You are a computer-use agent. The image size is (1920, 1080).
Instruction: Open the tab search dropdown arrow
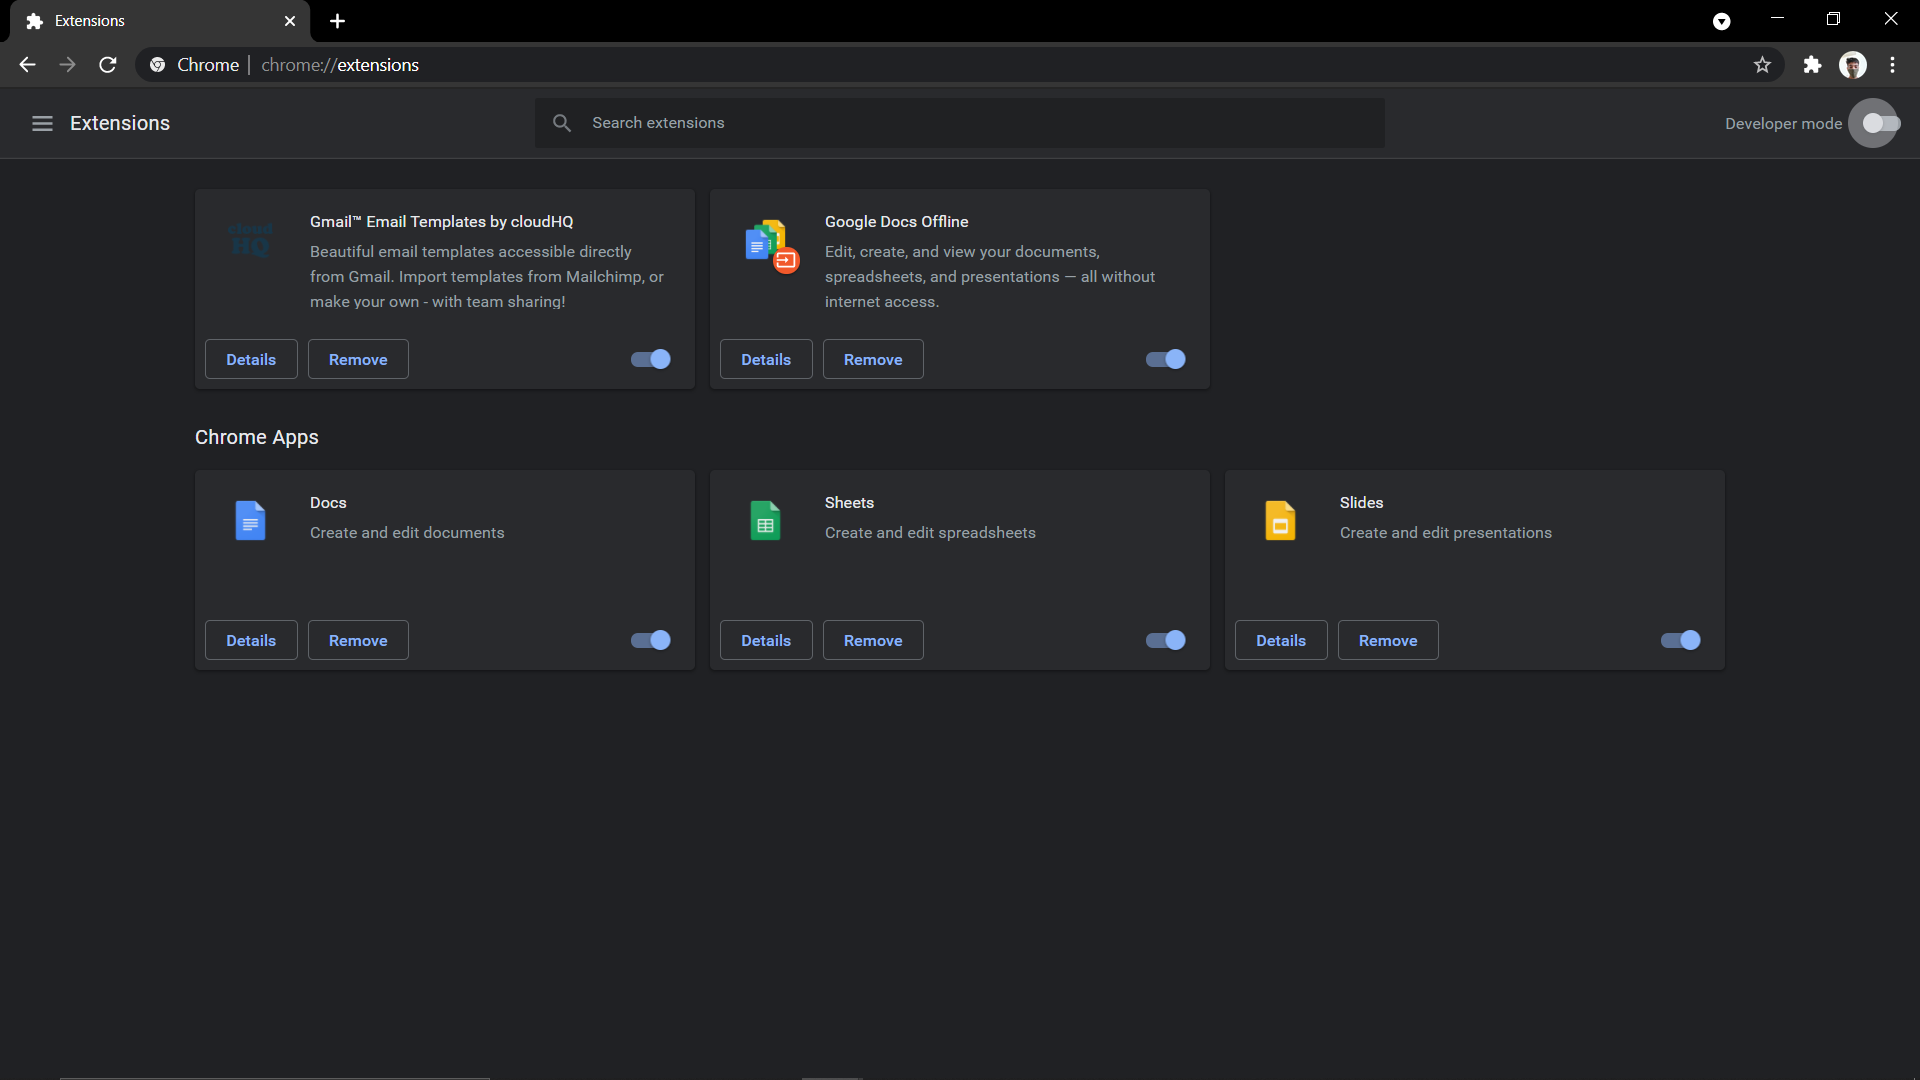click(x=1721, y=21)
